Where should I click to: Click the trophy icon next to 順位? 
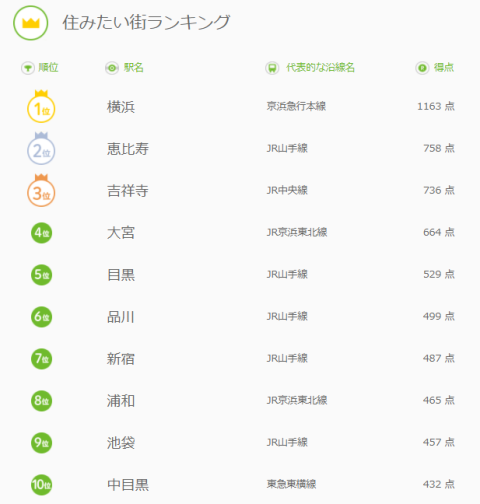click(x=28, y=68)
